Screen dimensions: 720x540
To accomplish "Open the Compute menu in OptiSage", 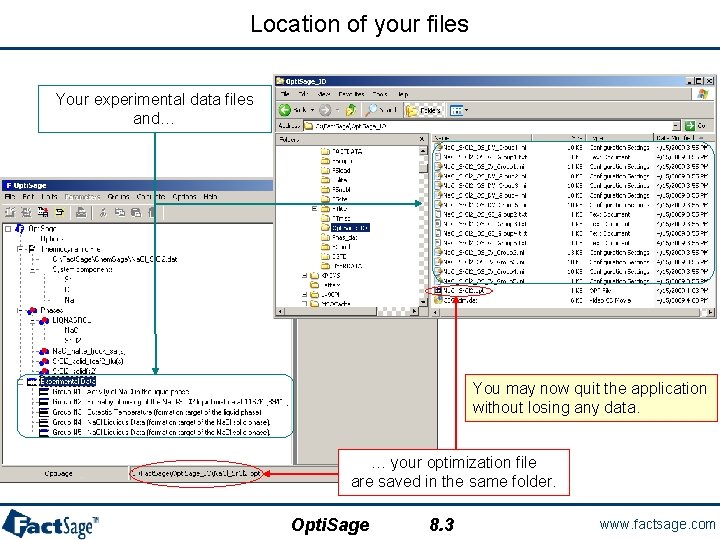I will pyautogui.click(x=151, y=197).
